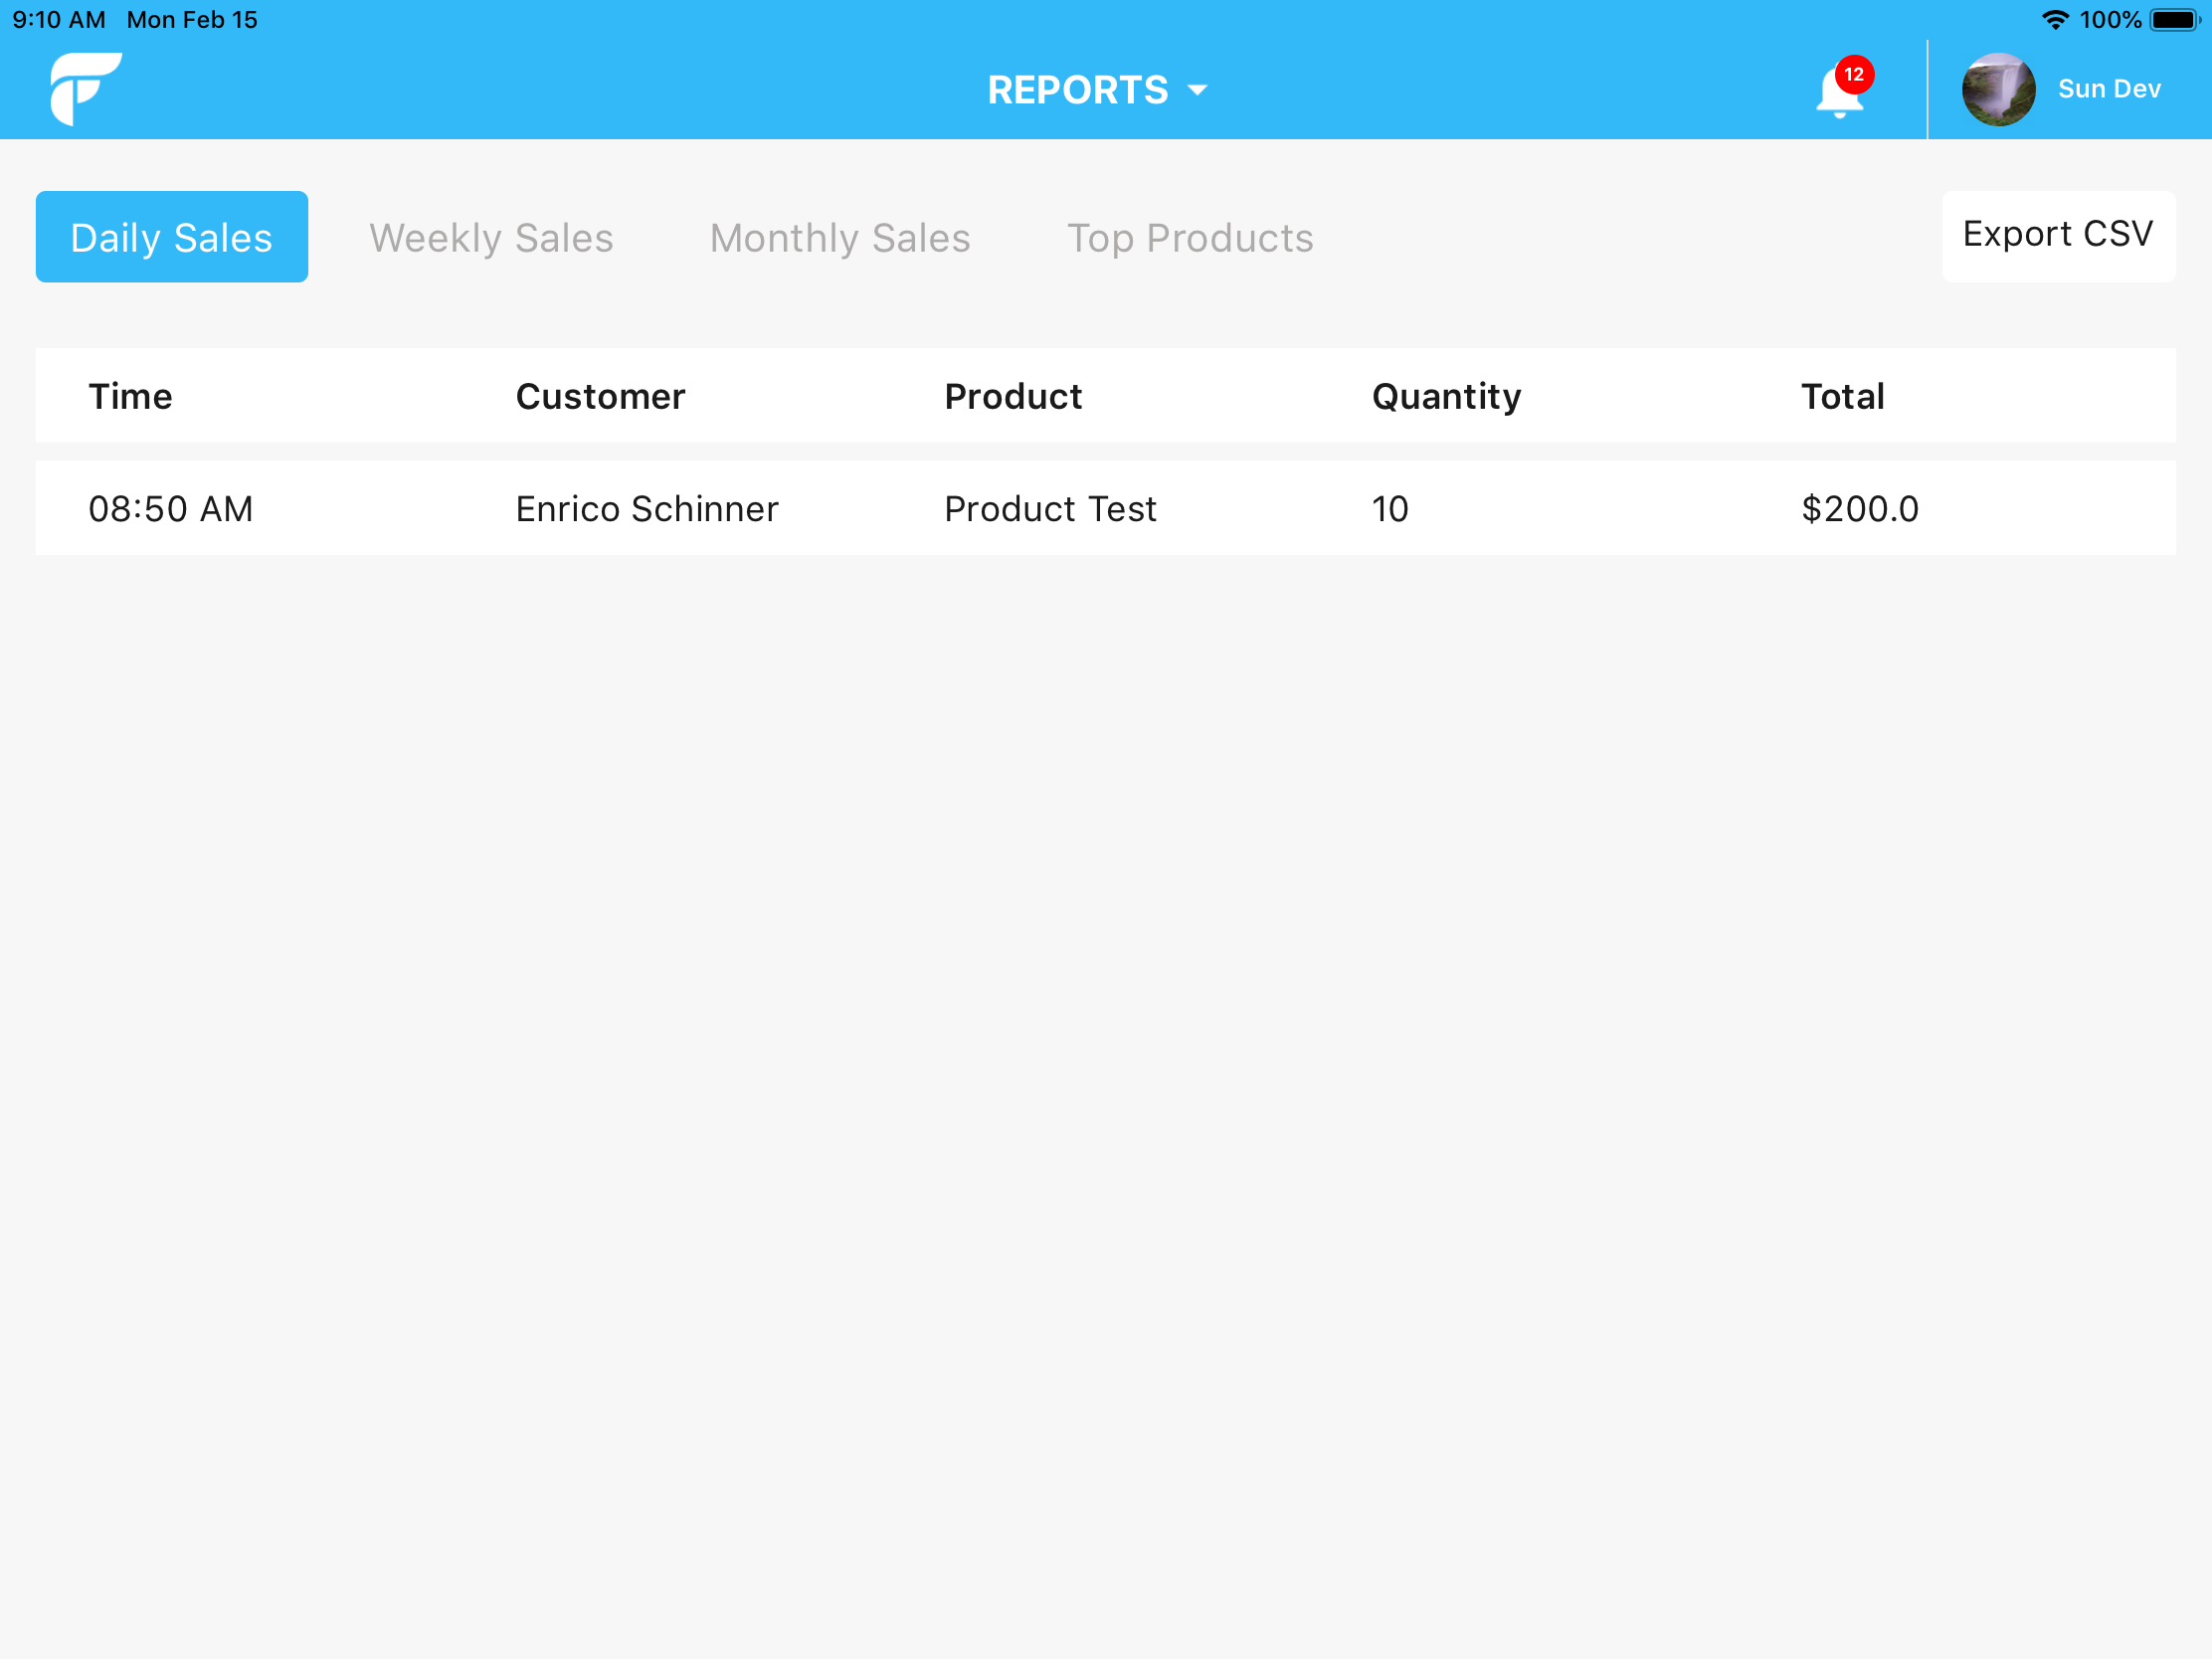Open notifications bell icon
2212x1659 pixels.
coord(1838,95)
